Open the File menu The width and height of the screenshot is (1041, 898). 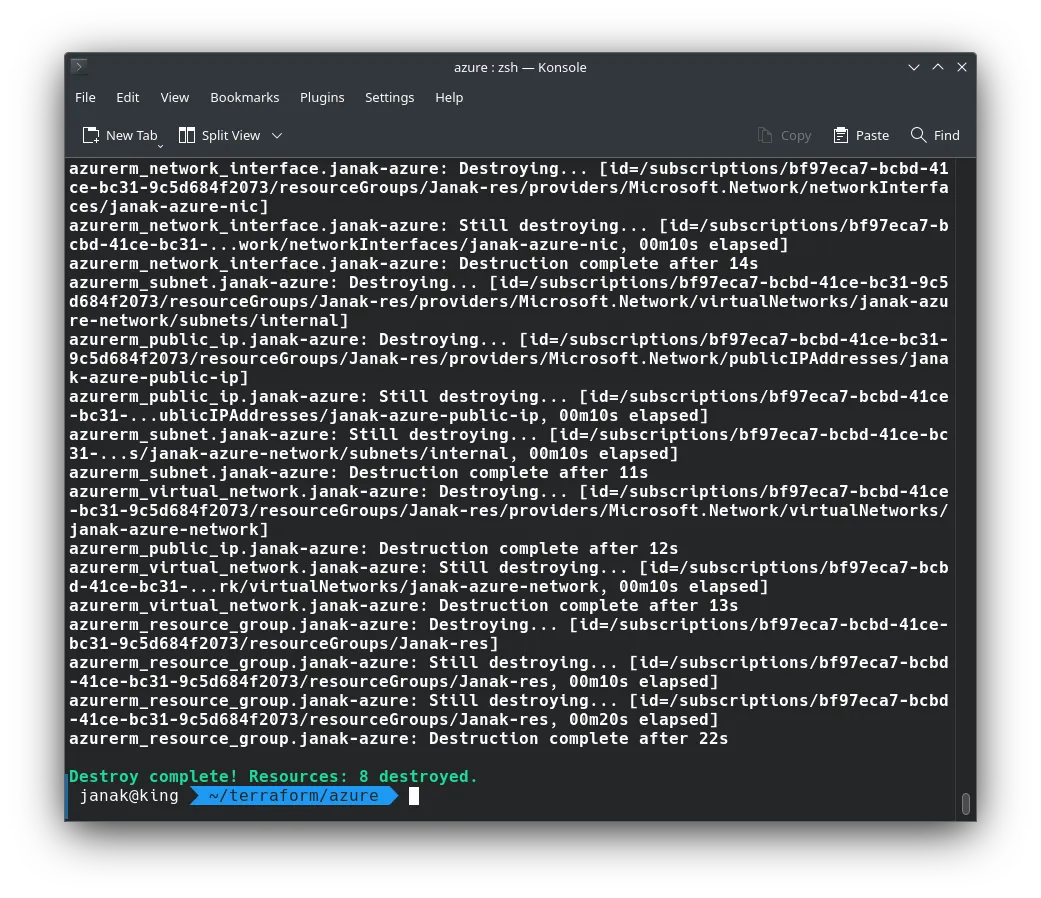point(85,97)
